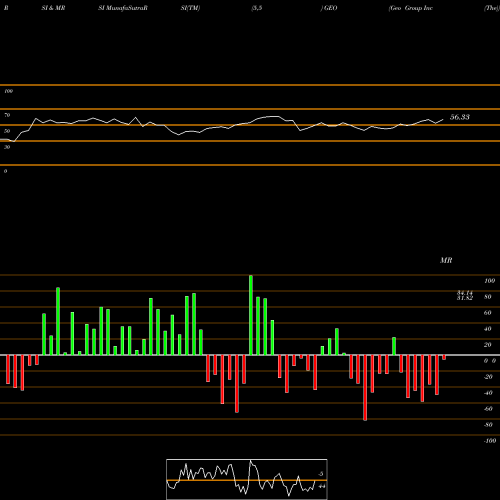This screenshot has width=500, height=500.
Task: Click the 'SI & MR' header text
Action: 53,8
